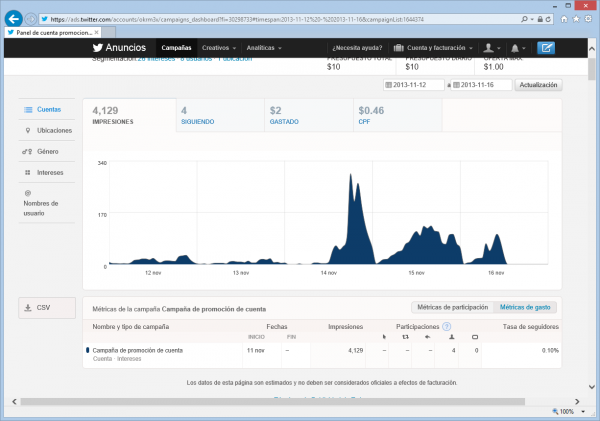Click the Ubicaciones pin icon
The image size is (600, 421).
click(28, 131)
